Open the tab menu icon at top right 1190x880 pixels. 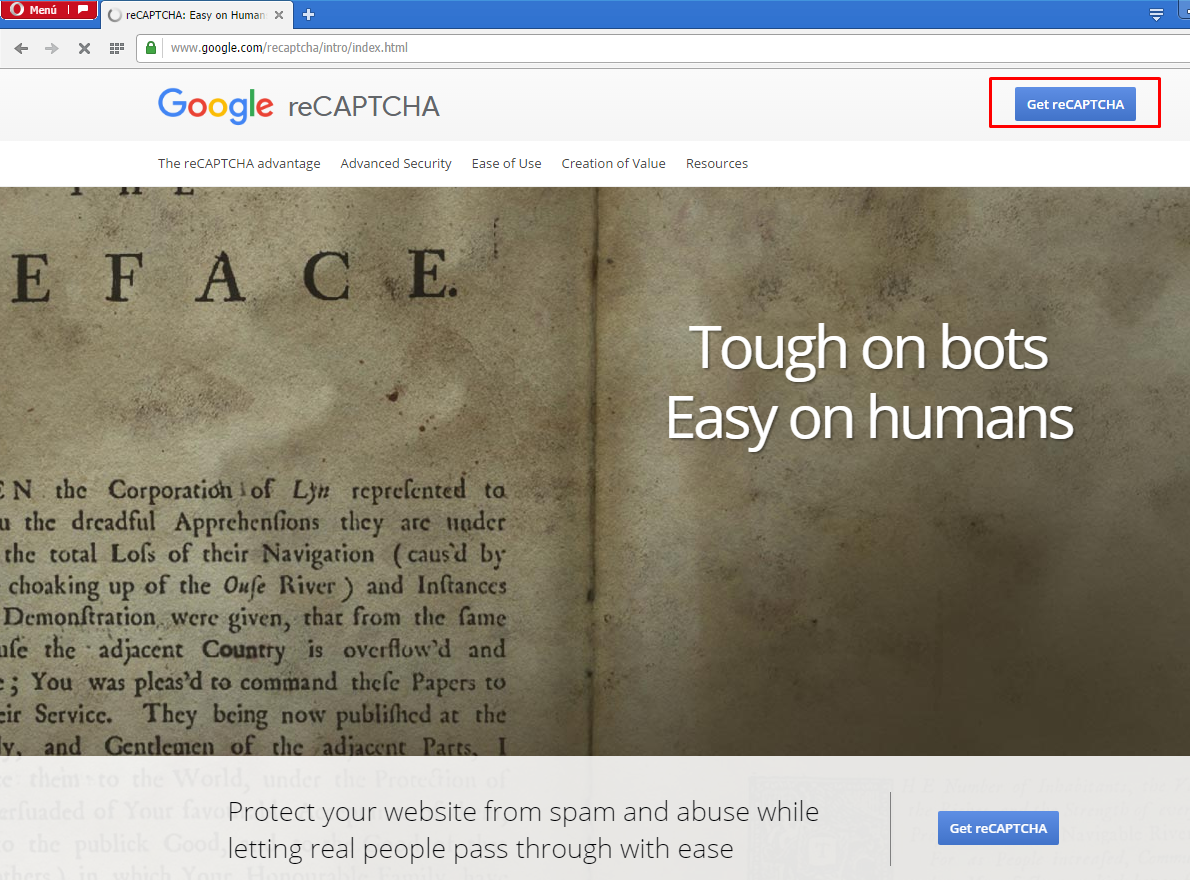(x=1156, y=14)
